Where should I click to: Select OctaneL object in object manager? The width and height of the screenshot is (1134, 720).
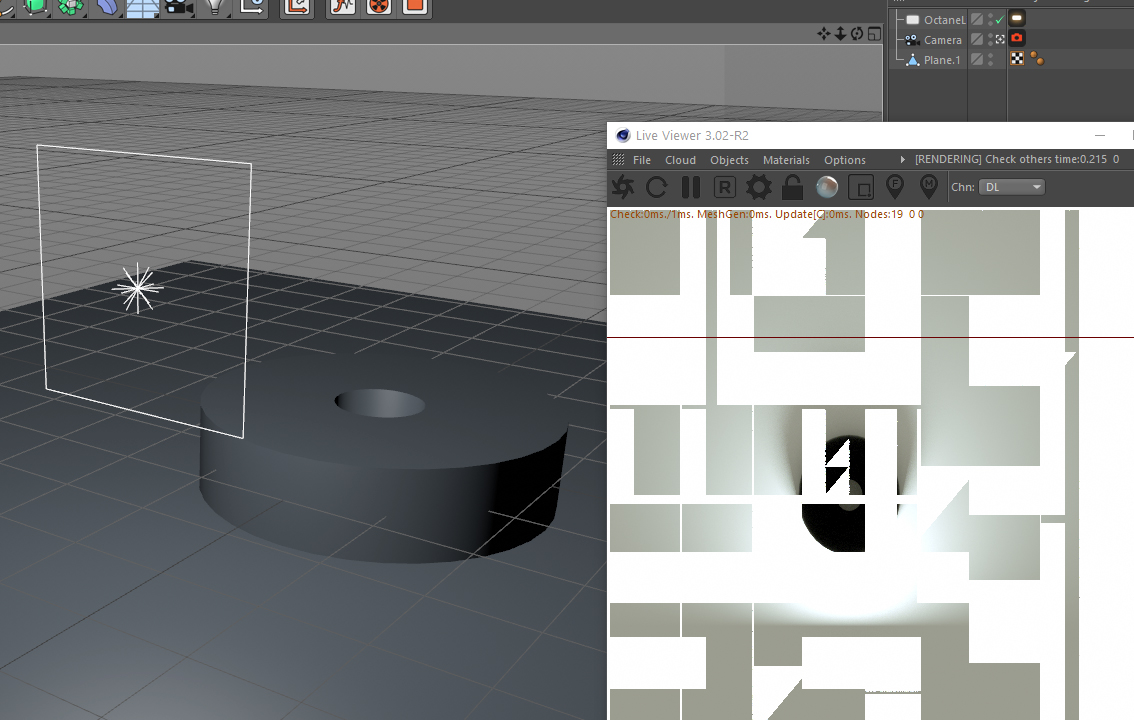[945, 20]
